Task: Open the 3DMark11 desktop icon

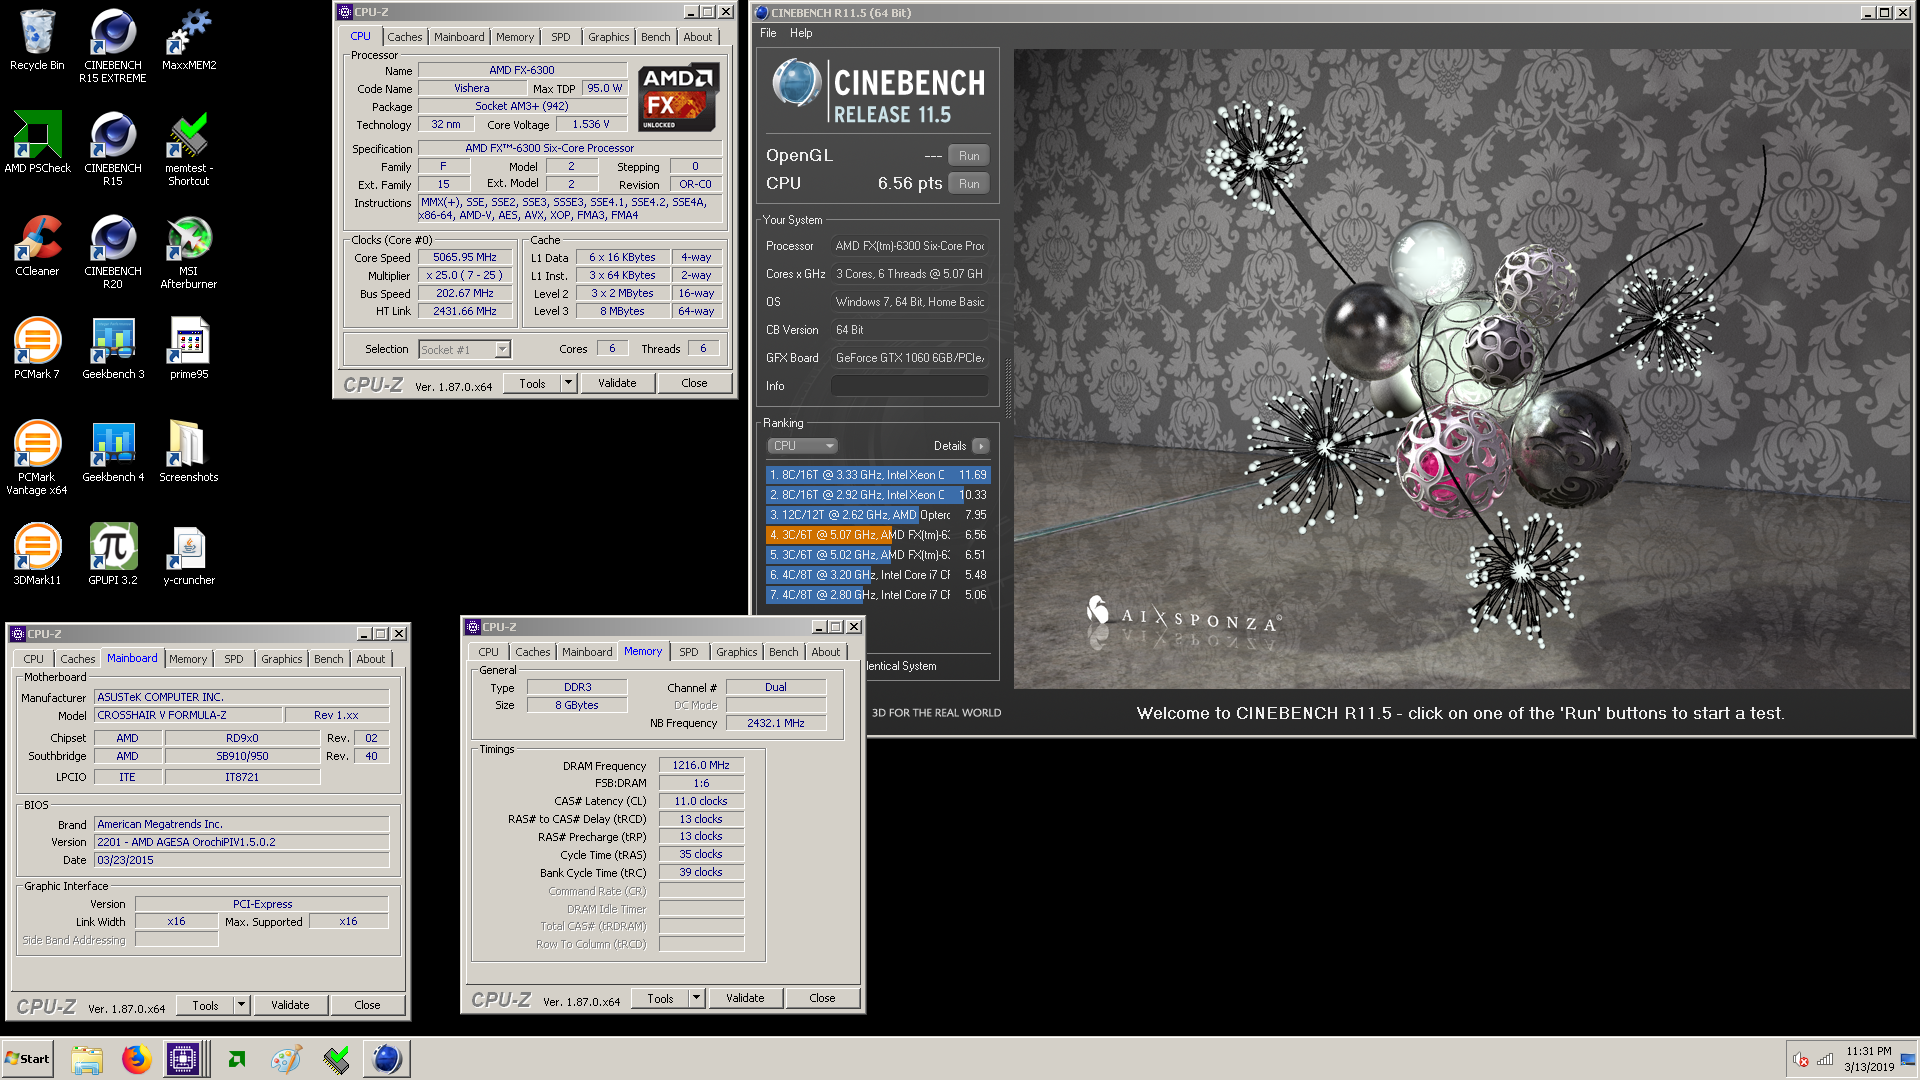Action: coord(37,555)
